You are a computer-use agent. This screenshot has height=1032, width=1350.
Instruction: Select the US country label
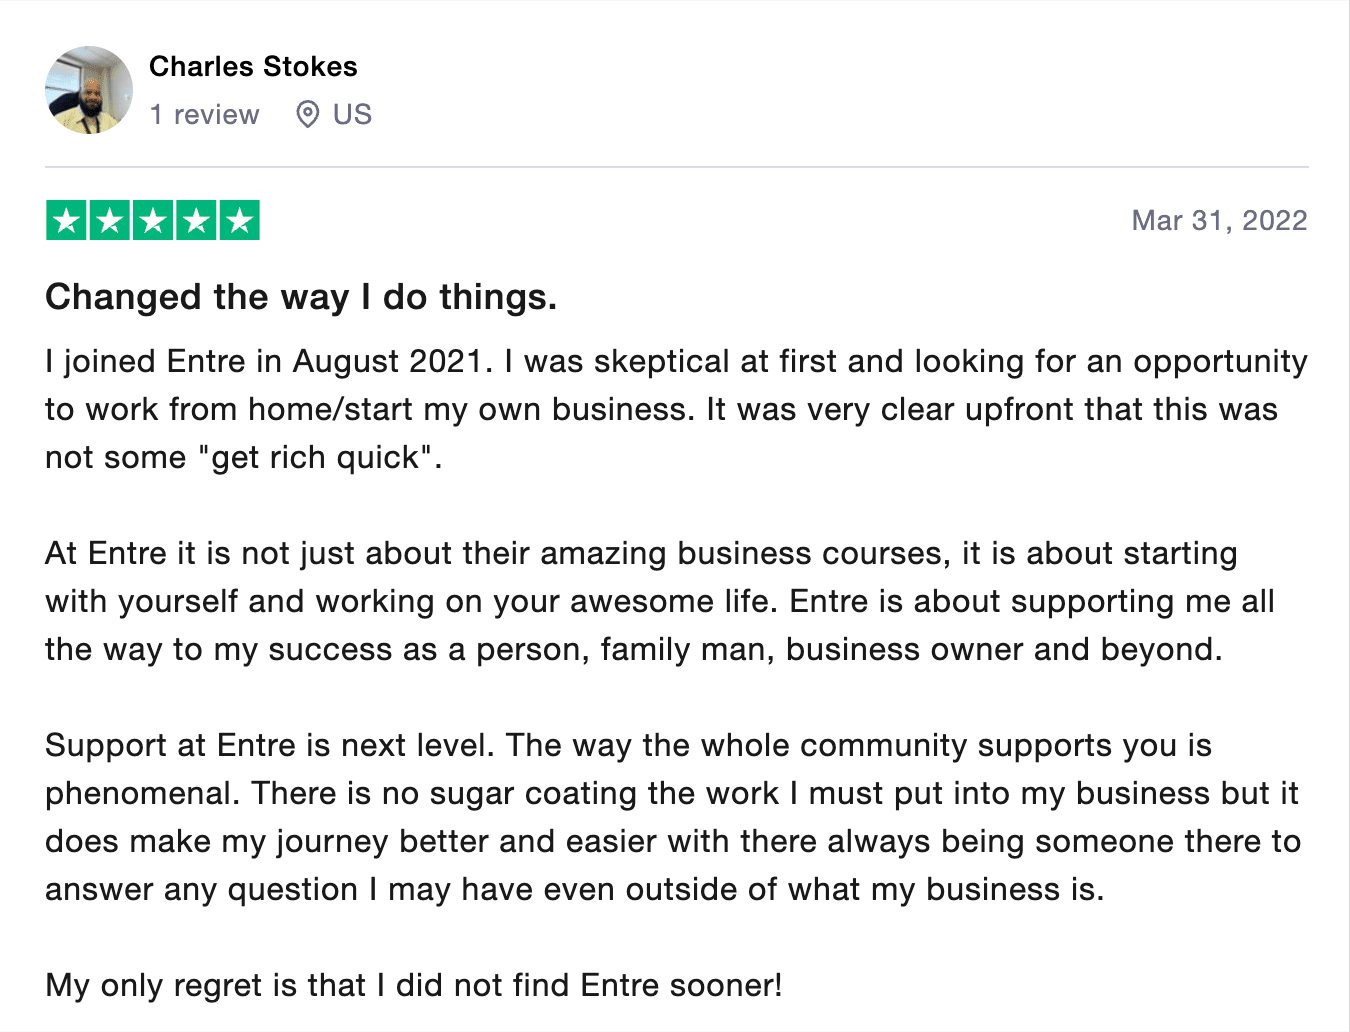click(352, 115)
